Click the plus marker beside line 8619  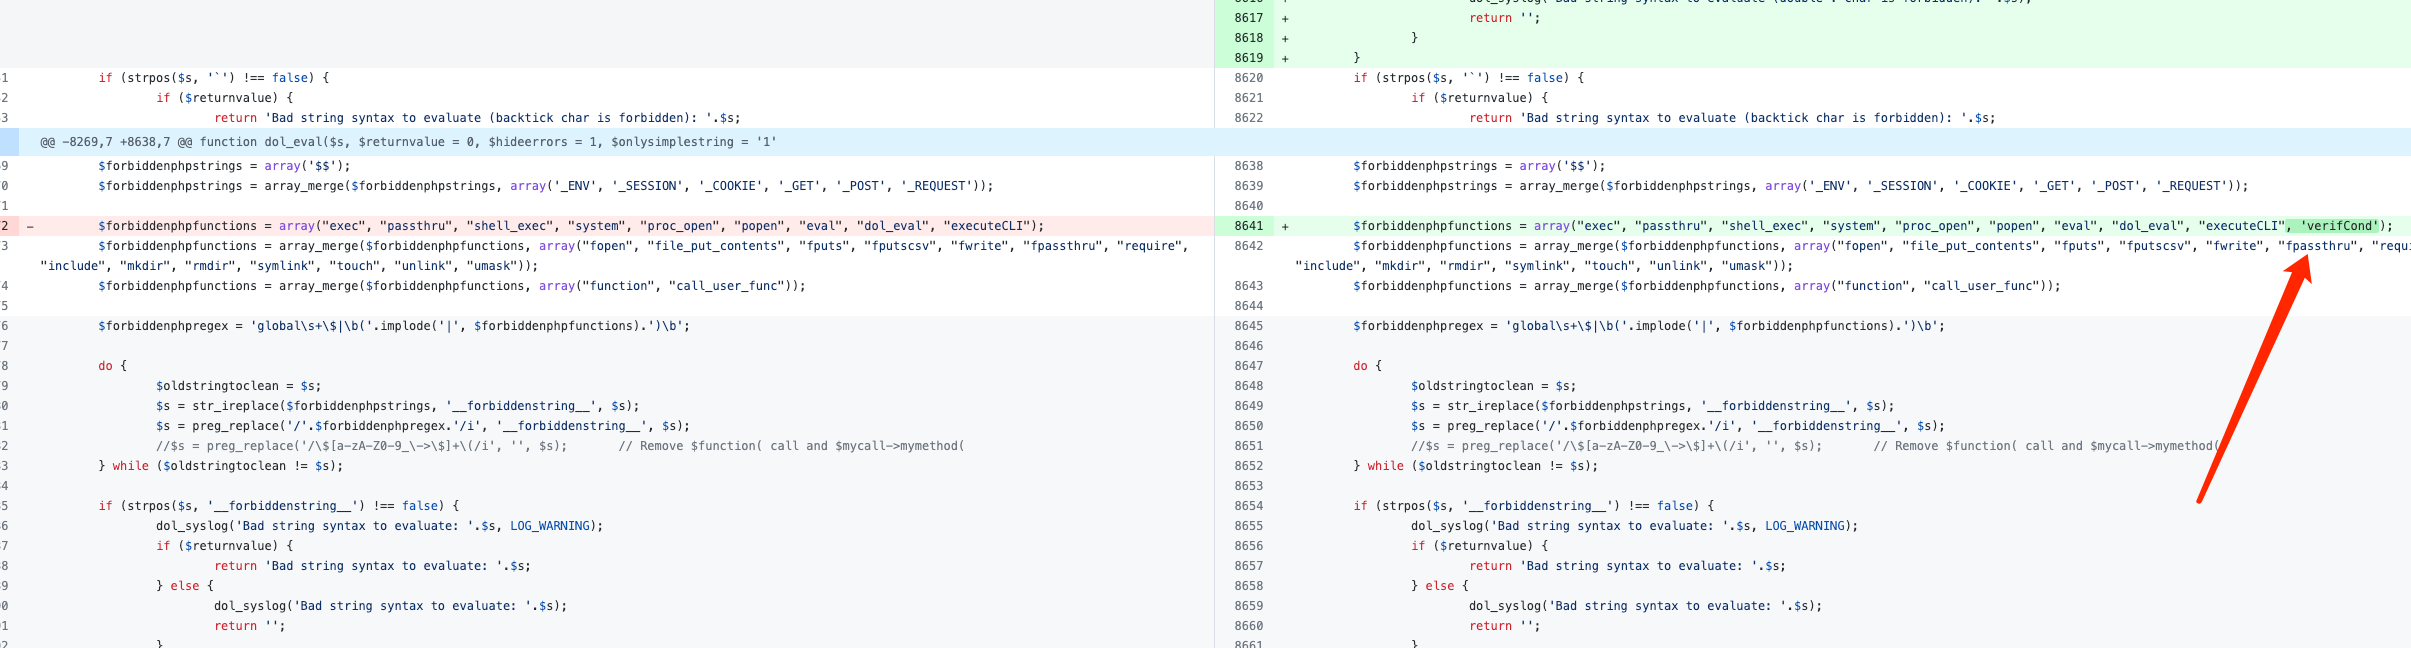tap(1285, 58)
